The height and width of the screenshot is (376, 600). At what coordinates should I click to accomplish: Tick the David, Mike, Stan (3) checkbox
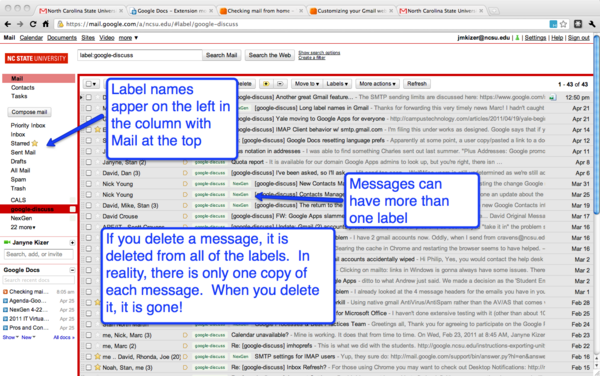[88, 205]
